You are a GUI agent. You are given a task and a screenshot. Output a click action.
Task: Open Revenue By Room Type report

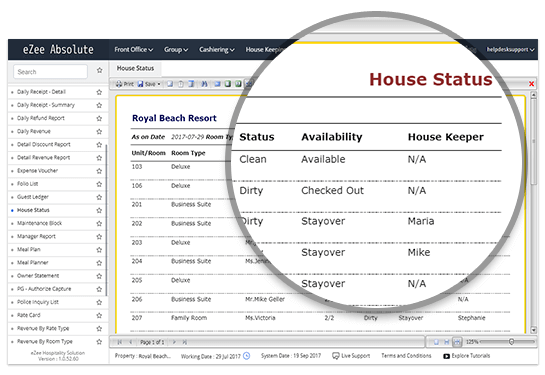tap(45, 341)
